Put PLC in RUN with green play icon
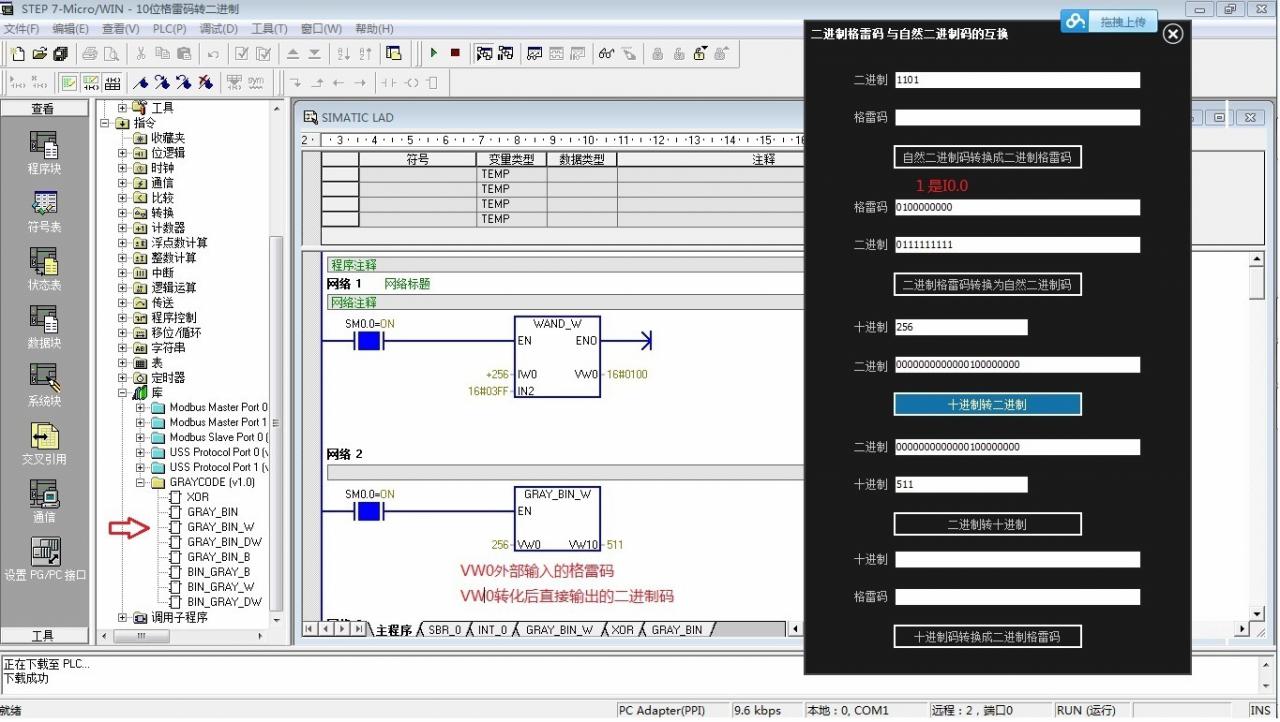 point(434,53)
